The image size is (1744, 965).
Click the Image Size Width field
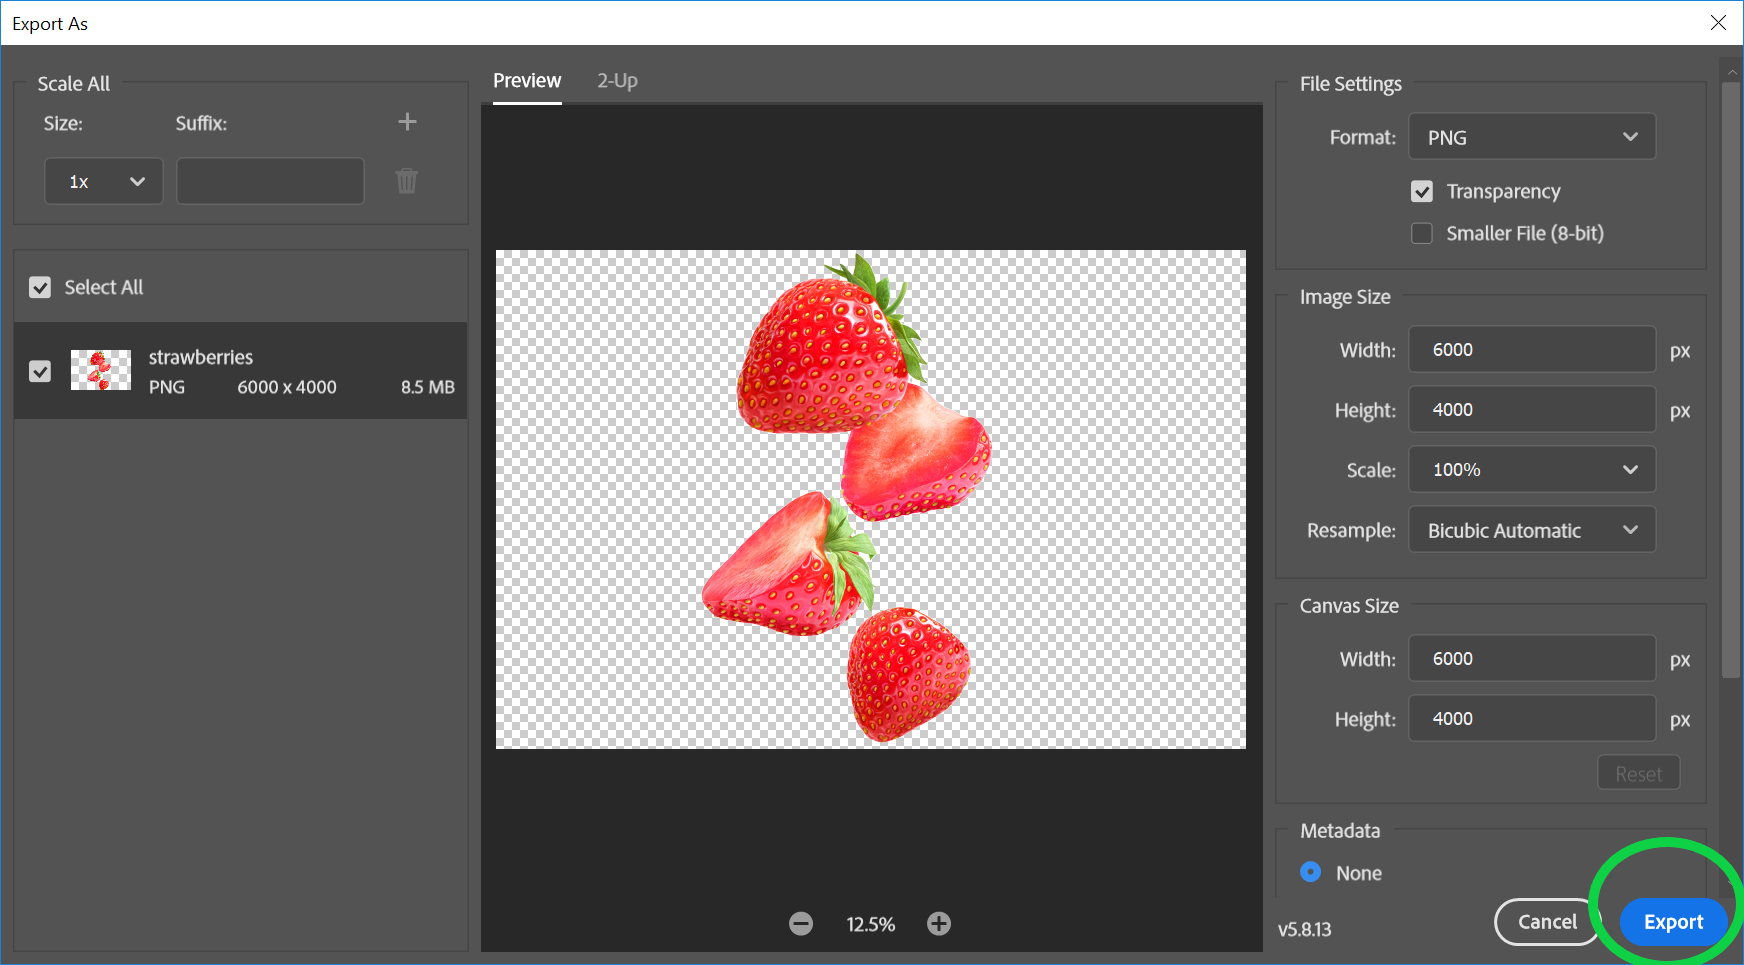(1532, 349)
